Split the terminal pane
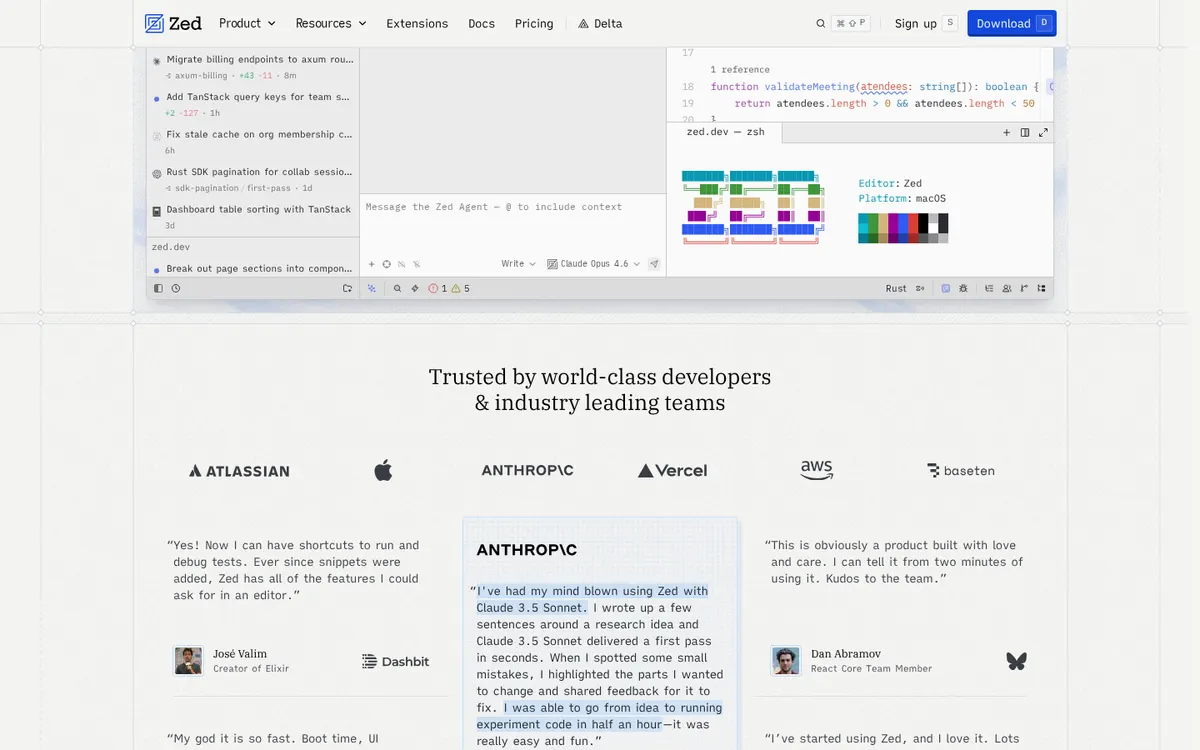The width and height of the screenshot is (1200, 750). 1025,132
